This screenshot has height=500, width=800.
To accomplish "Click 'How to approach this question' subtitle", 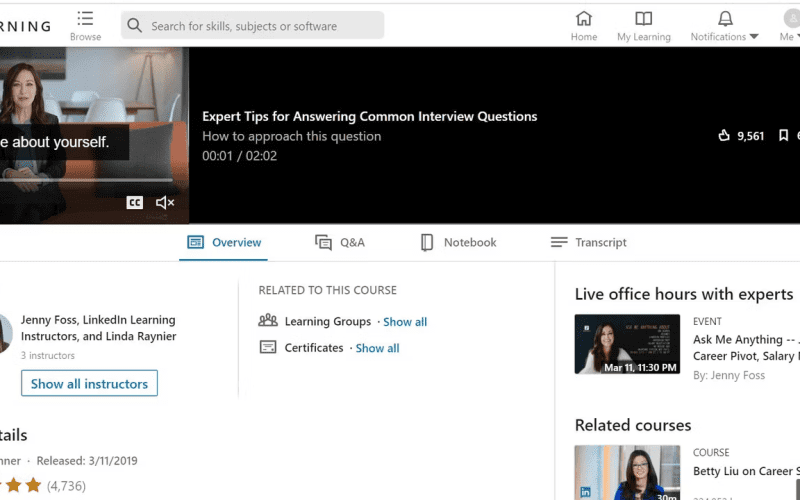I will click(x=291, y=136).
